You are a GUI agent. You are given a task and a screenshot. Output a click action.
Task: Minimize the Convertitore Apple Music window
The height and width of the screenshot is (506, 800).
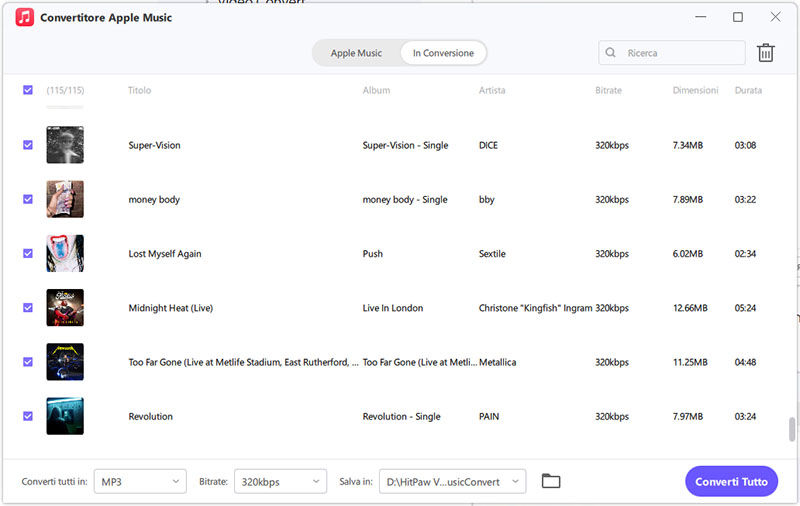coord(701,17)
